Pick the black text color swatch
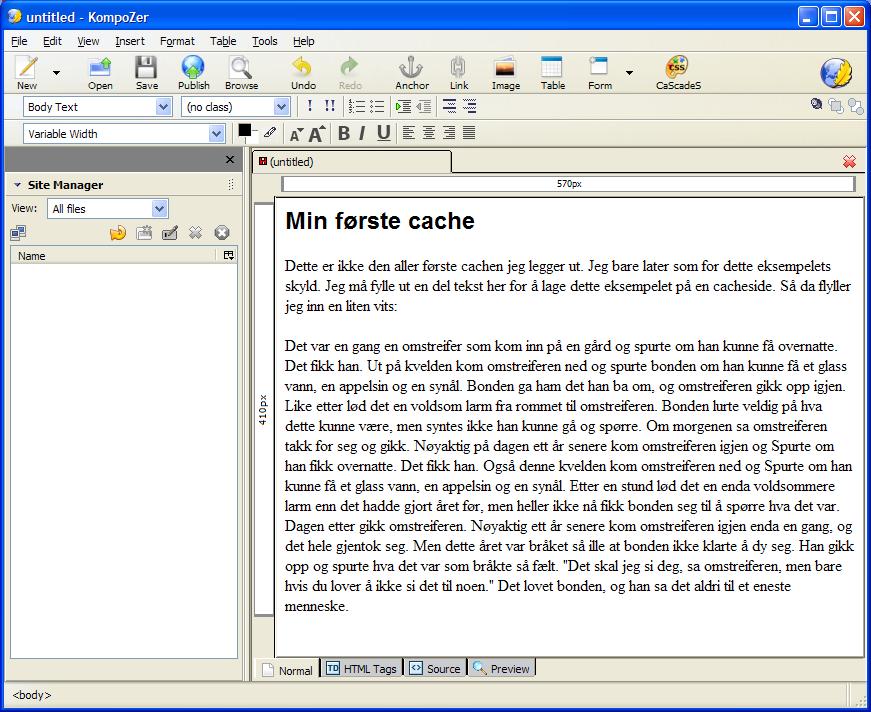 244,131
